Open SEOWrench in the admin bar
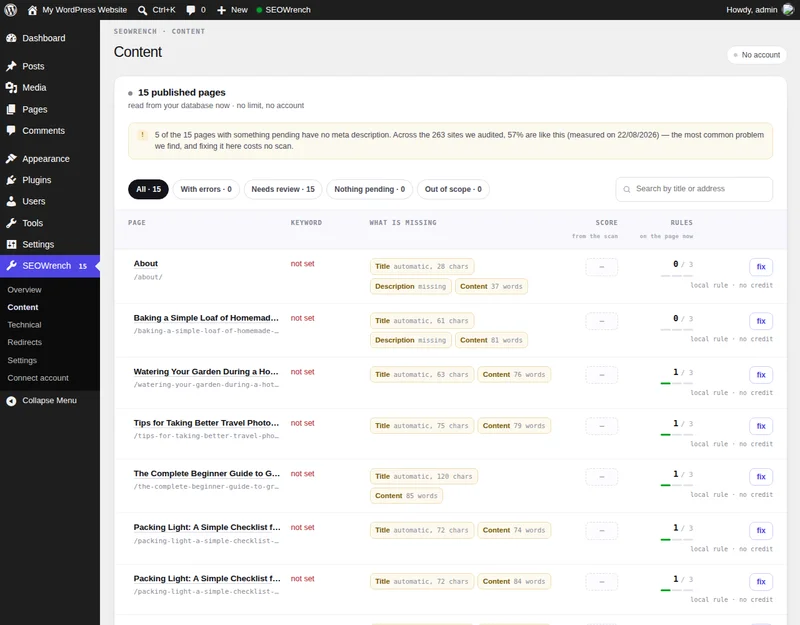 click(x=283, y=10)
